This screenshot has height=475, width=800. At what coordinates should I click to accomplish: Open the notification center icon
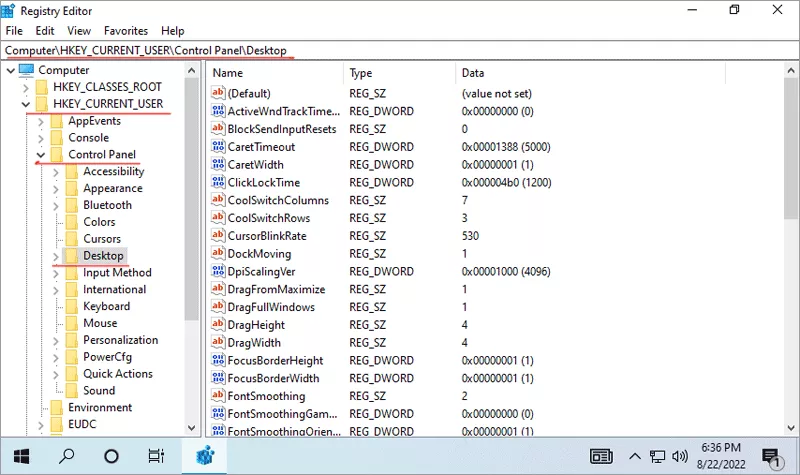[x=775, y=457]
